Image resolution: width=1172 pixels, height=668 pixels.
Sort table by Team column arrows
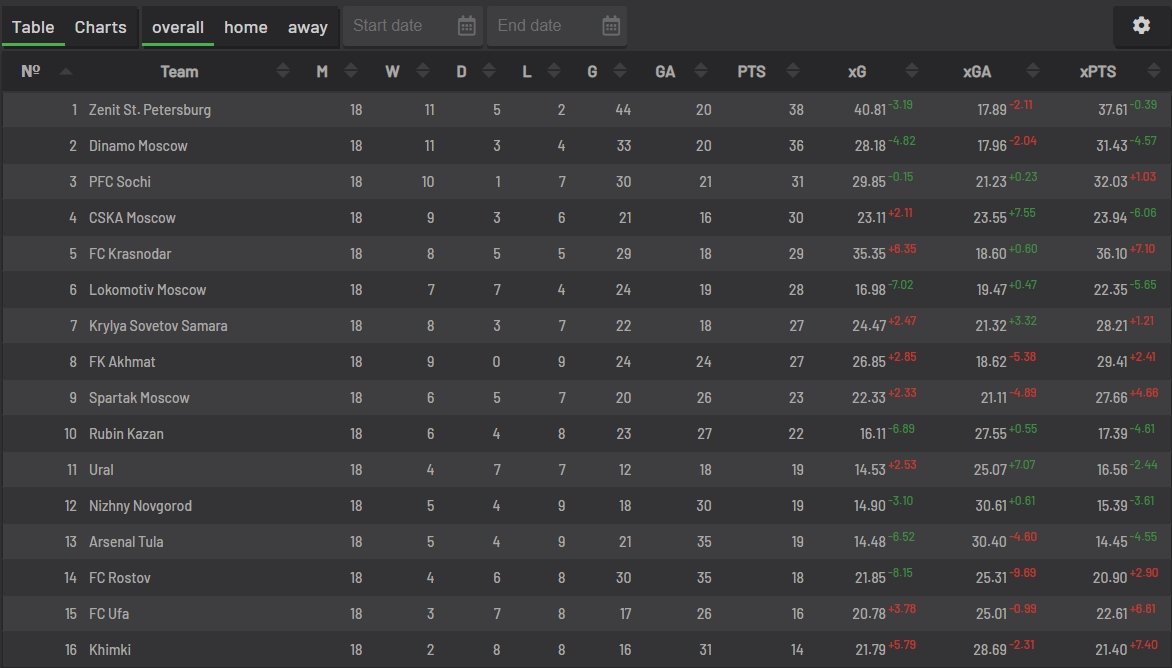283,71
